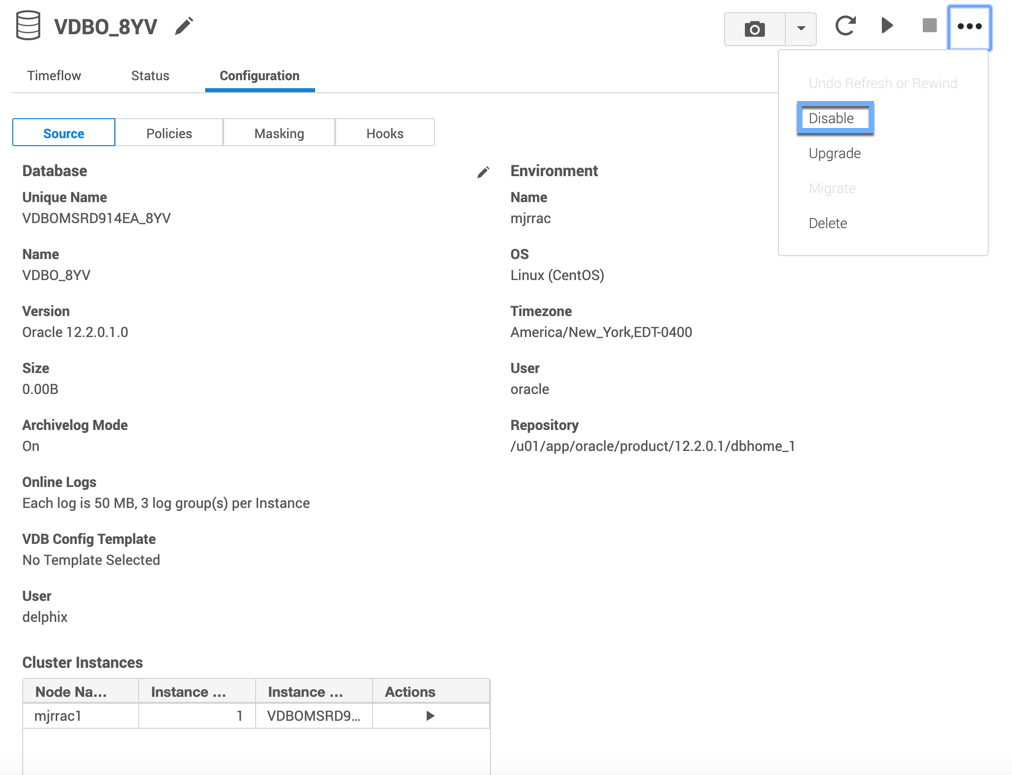
Task: Click the pencil icon beside VDBO_8YV title
Action: click(x=184, y=27)
